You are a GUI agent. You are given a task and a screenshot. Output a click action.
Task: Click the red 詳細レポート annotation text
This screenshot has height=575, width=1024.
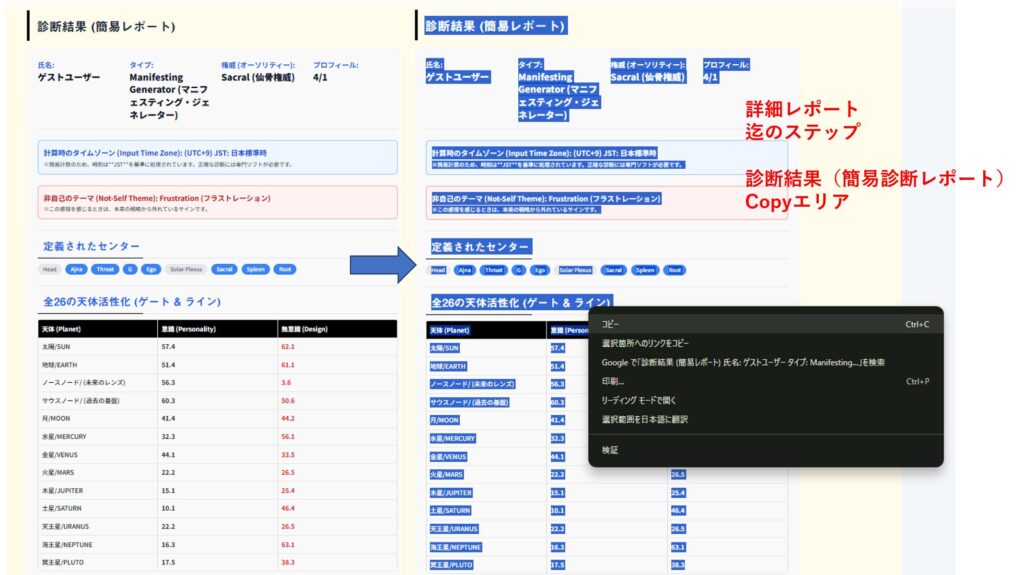click(802, 109)
